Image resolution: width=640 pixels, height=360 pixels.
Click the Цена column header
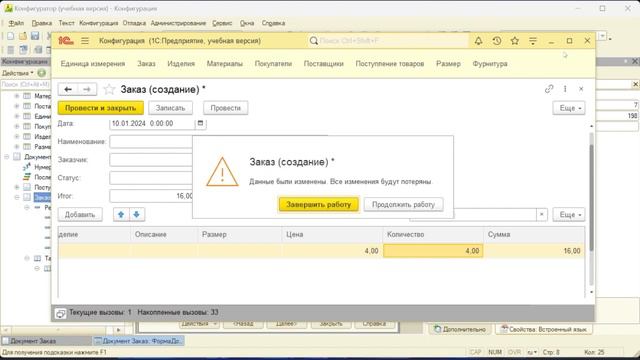[x=332, y=235]
